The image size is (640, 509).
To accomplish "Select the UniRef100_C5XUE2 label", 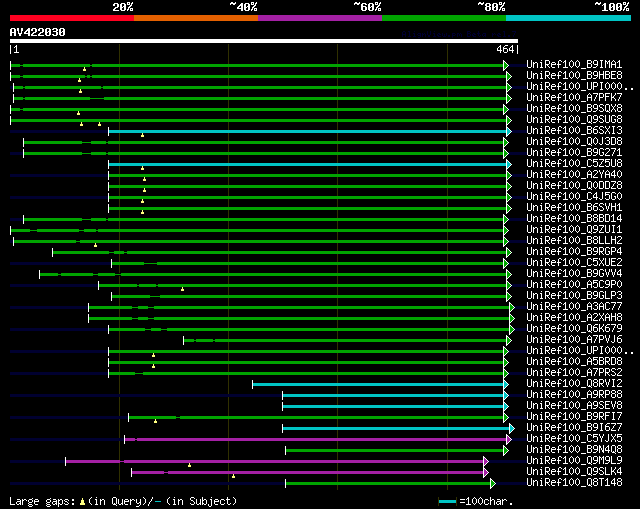I will coord(574,263).
